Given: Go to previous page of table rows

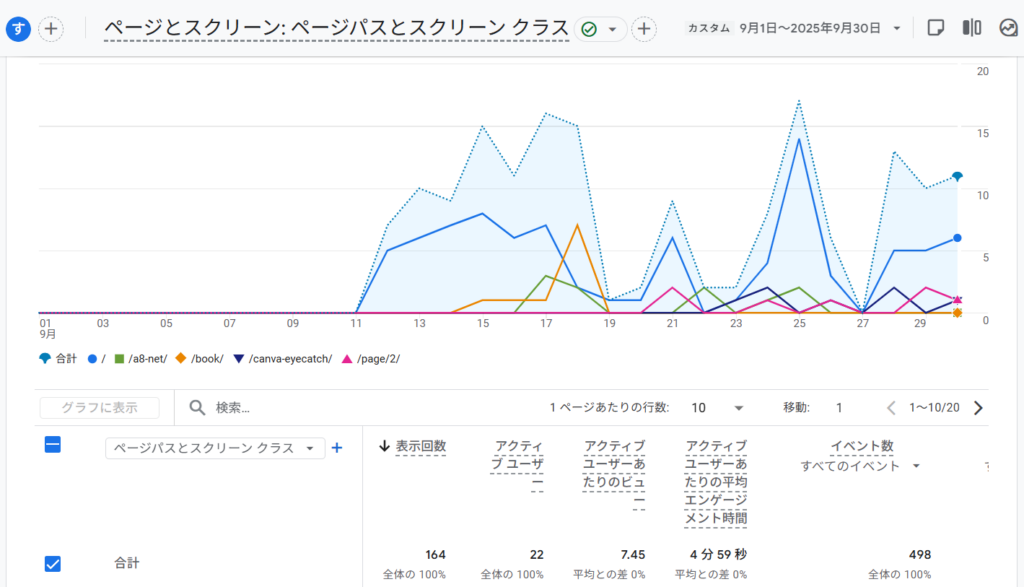Looking at the screenshot, I should click(x=891, y=408).
